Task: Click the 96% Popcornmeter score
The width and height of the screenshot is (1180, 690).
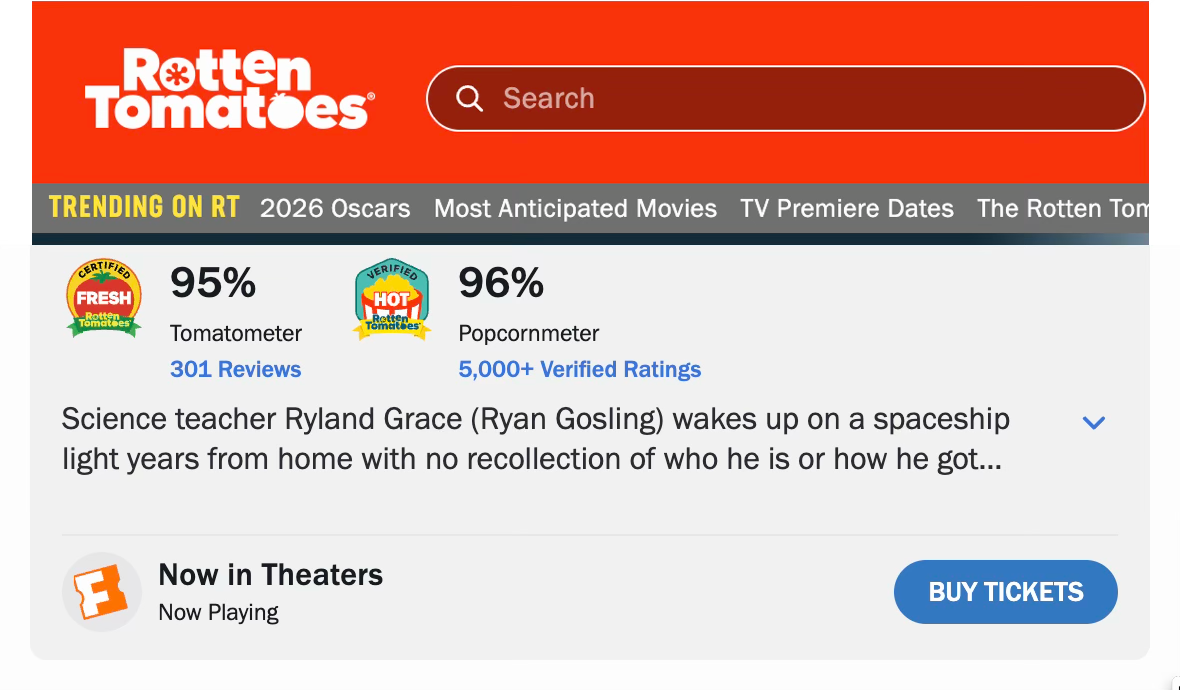Action: (501, 283)
